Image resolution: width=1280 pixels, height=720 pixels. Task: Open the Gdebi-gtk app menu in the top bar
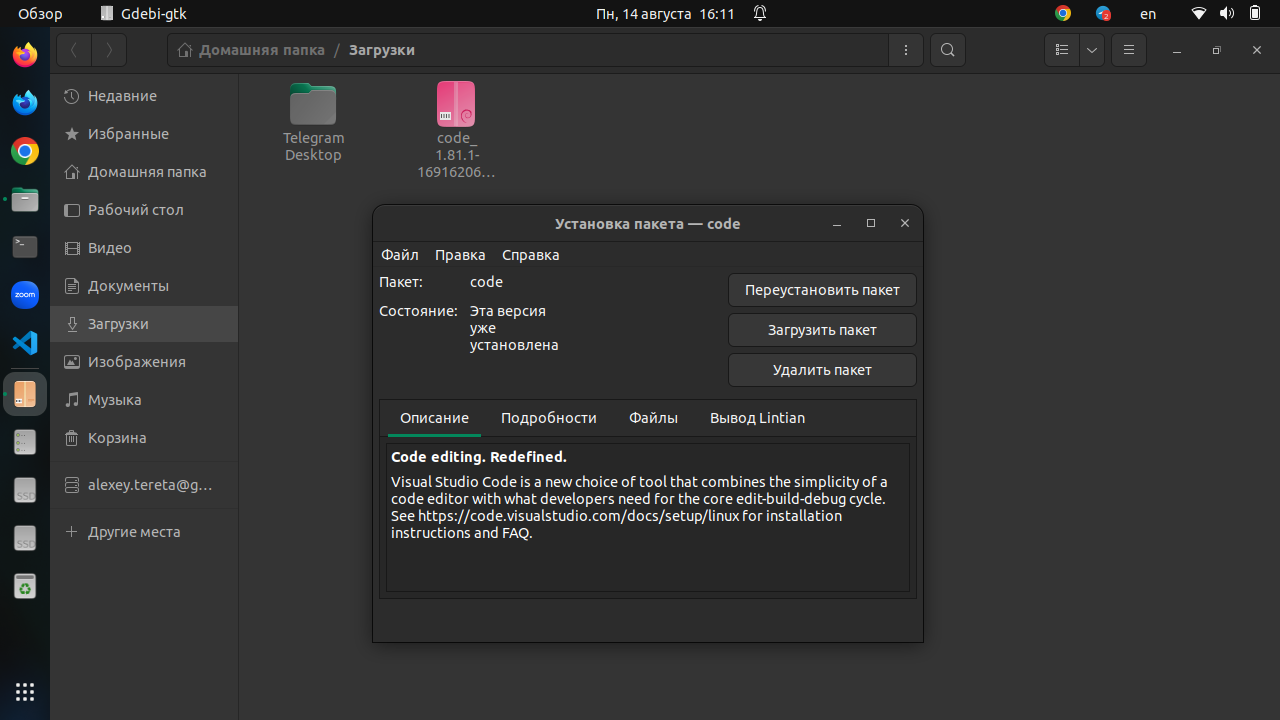(144, 14)
